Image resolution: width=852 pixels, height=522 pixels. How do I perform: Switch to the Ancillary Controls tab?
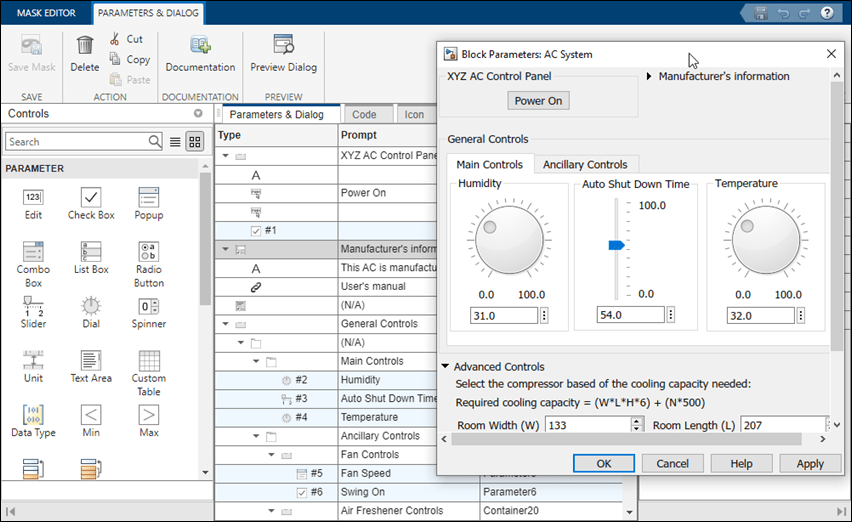(x=585, y=164)
